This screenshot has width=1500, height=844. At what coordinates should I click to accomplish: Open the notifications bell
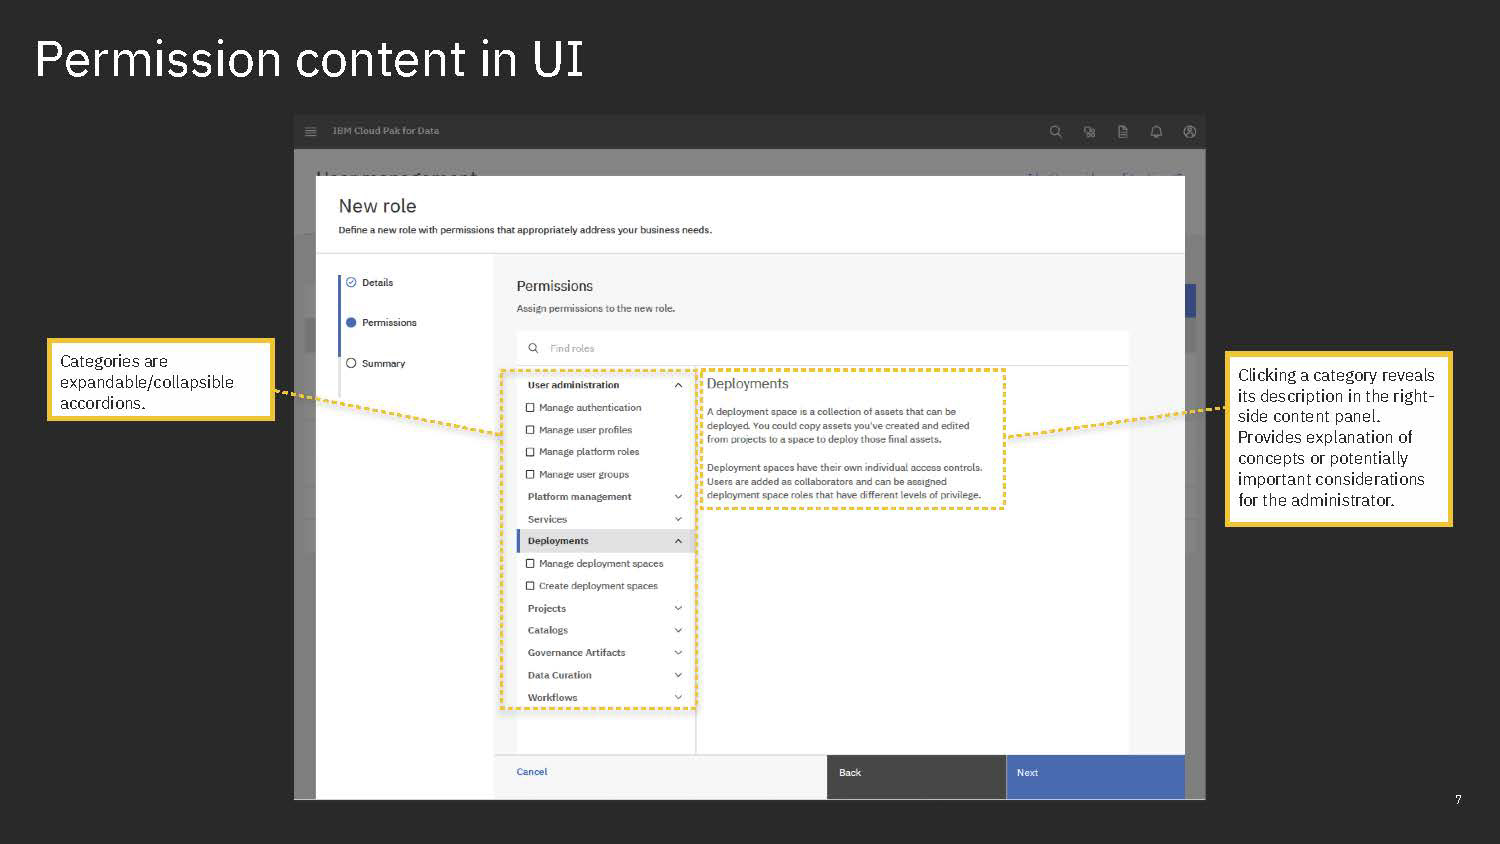click(x=1156, y=131)
